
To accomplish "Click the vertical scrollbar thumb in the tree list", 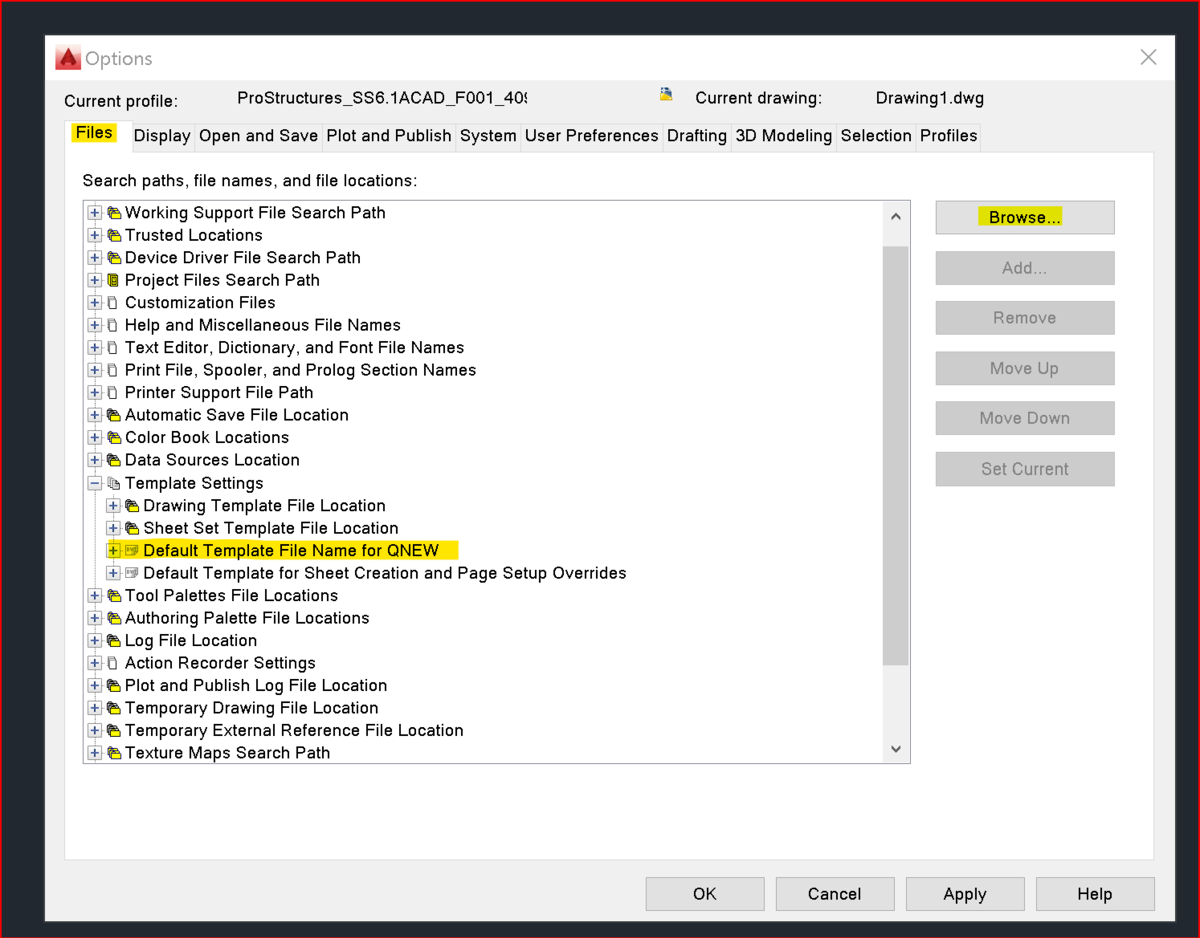I will tap(896, 455).
